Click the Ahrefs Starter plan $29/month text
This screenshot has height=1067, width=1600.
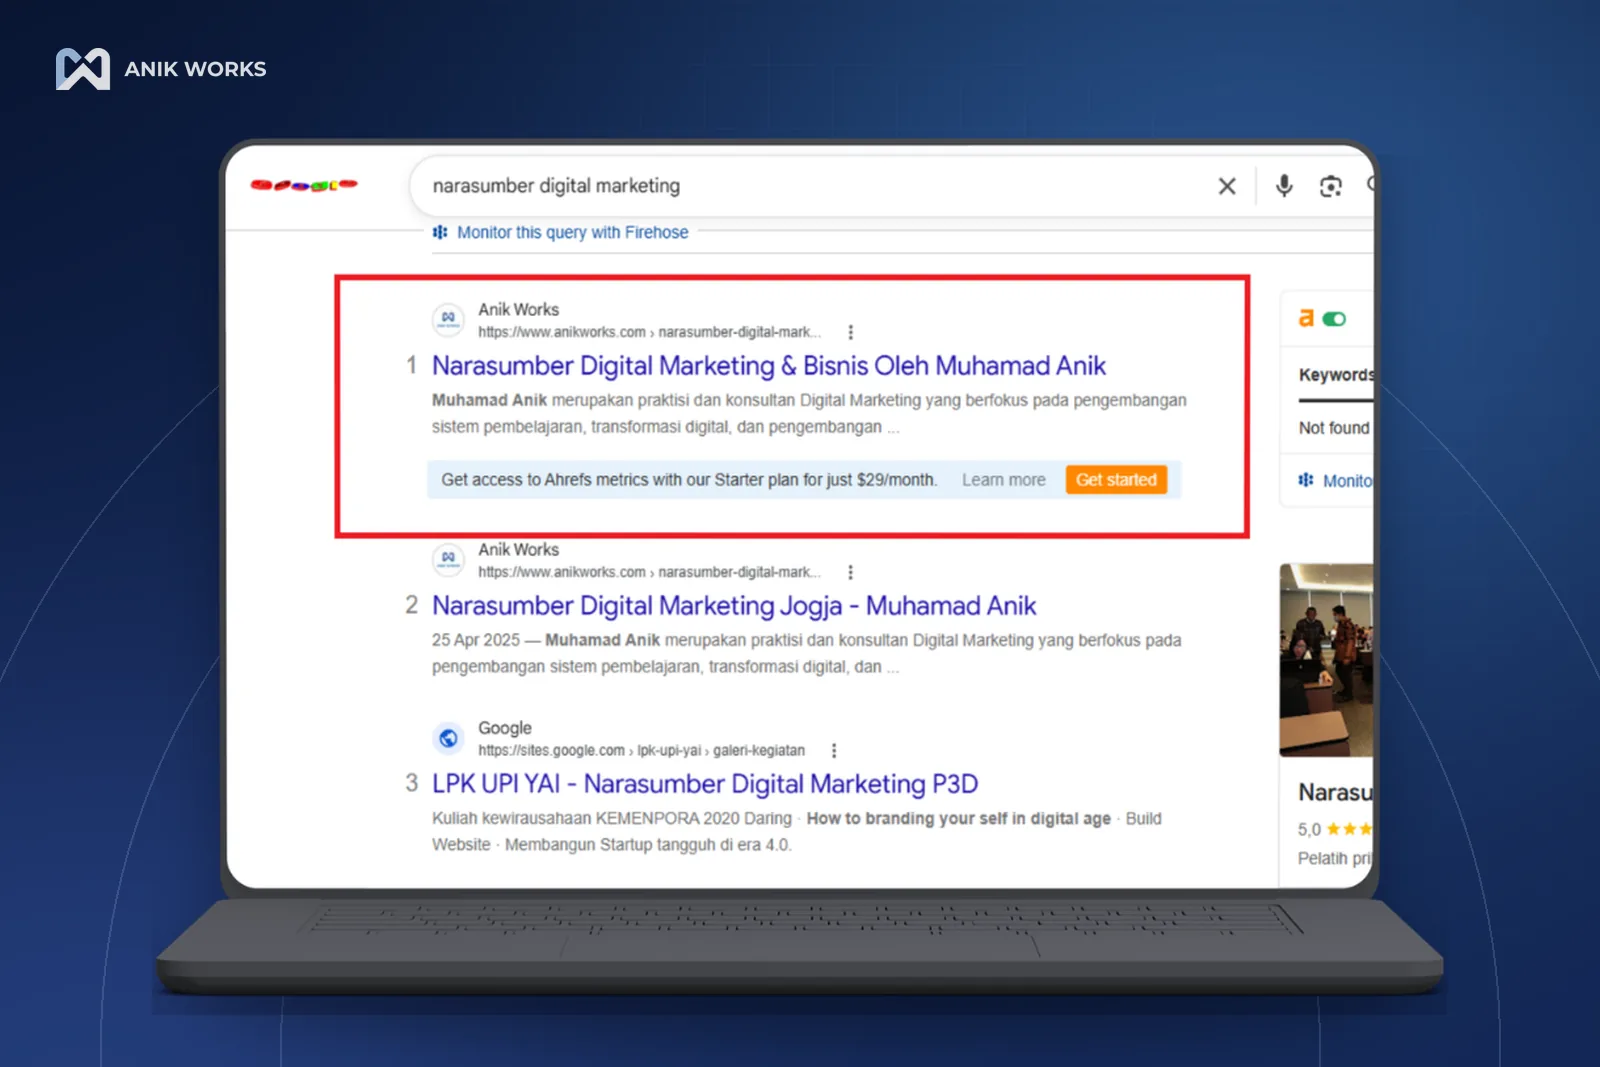coord(689,480)
